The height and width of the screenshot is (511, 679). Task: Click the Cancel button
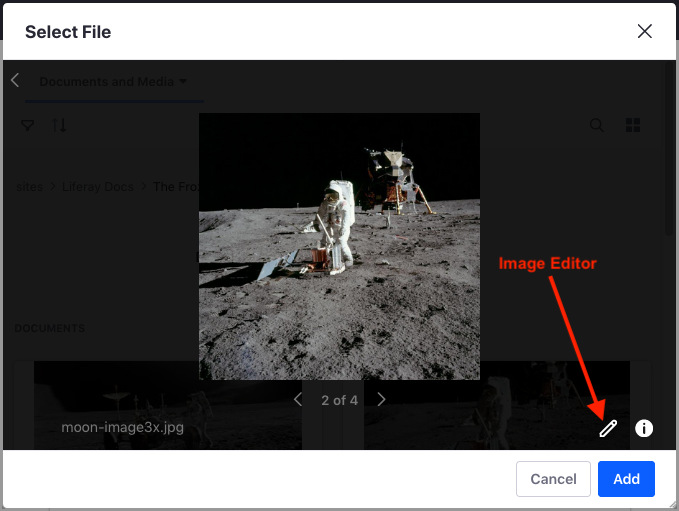click(x=553, y=479)
